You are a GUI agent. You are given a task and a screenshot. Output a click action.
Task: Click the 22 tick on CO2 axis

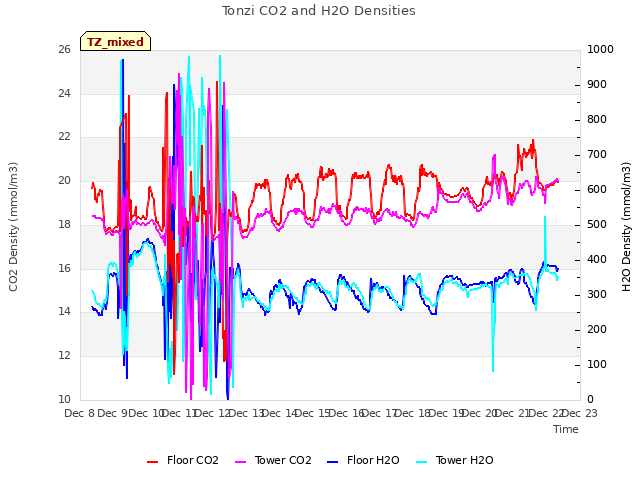point(64,137)
